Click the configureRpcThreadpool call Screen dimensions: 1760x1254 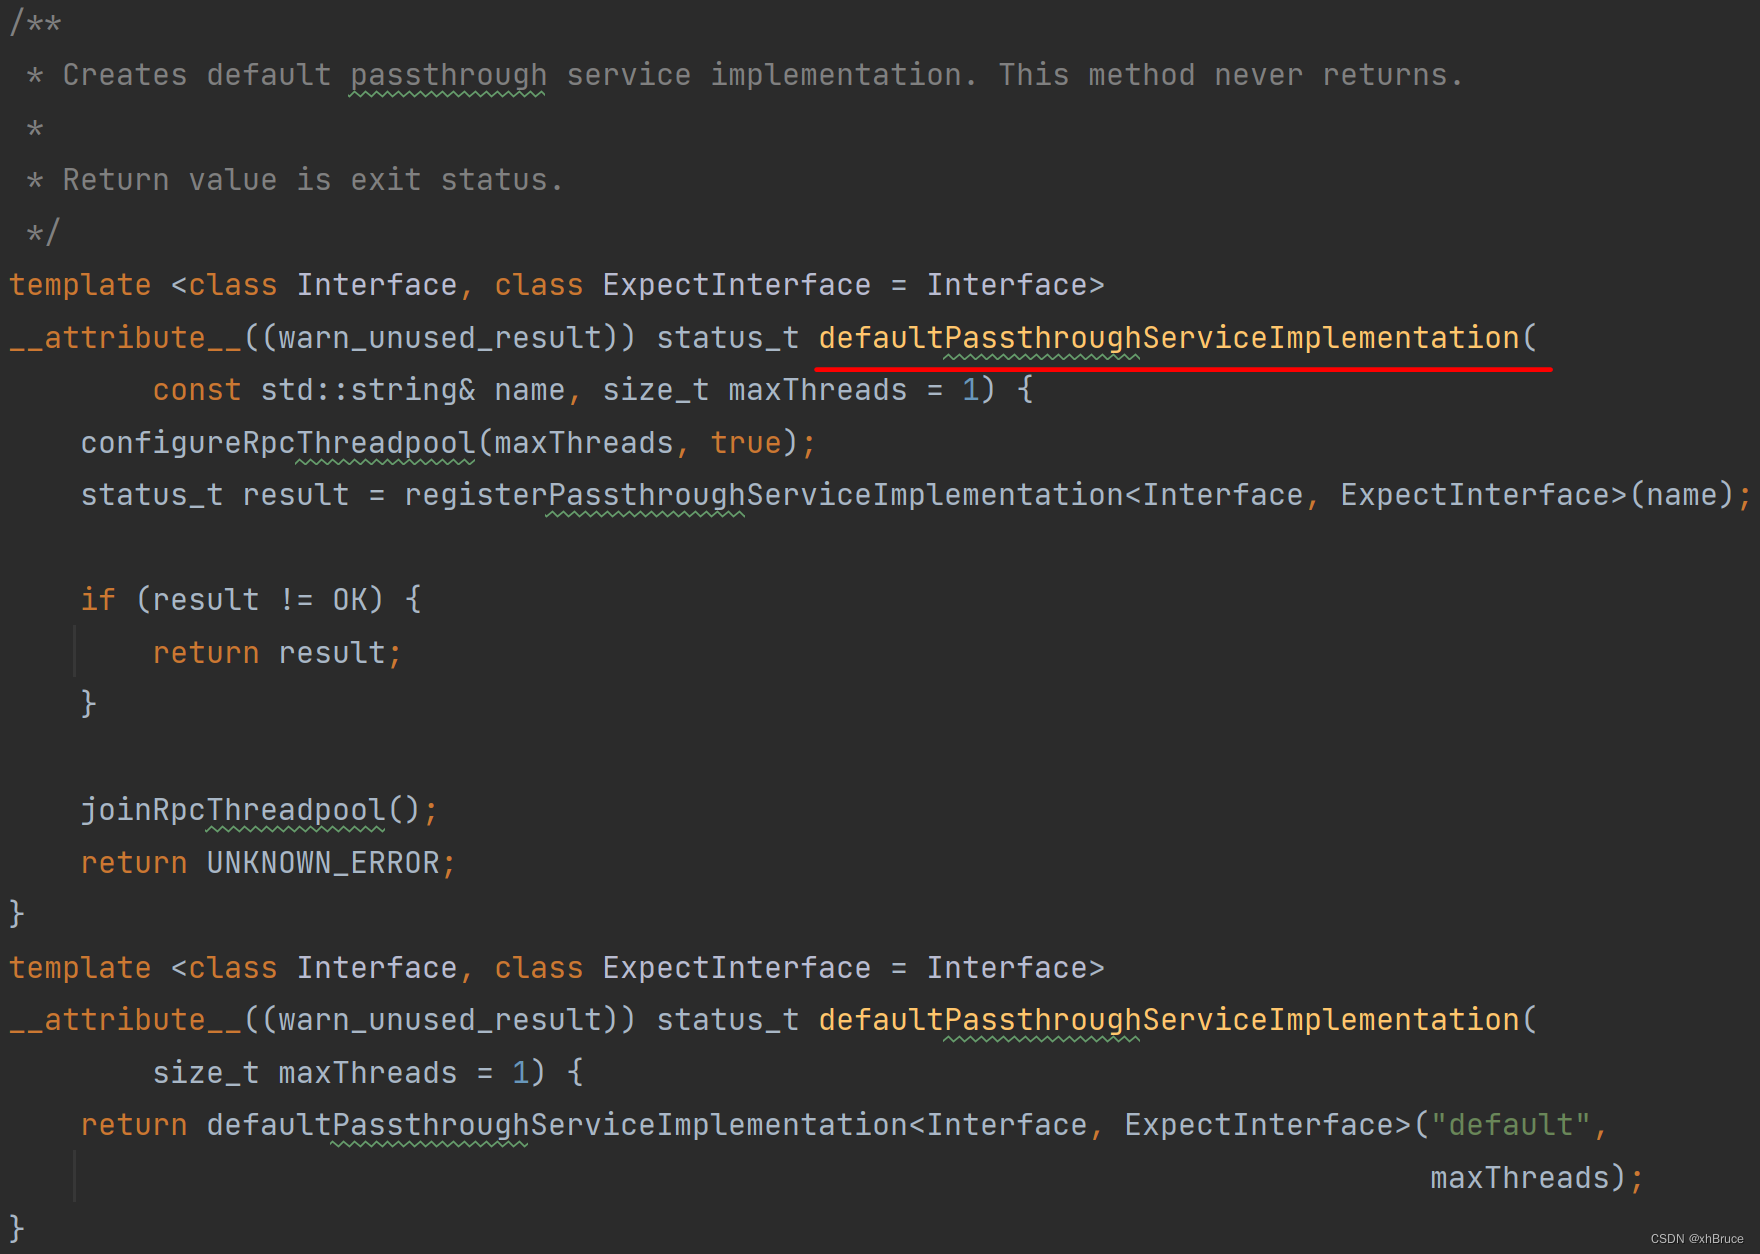coord(278,443)
